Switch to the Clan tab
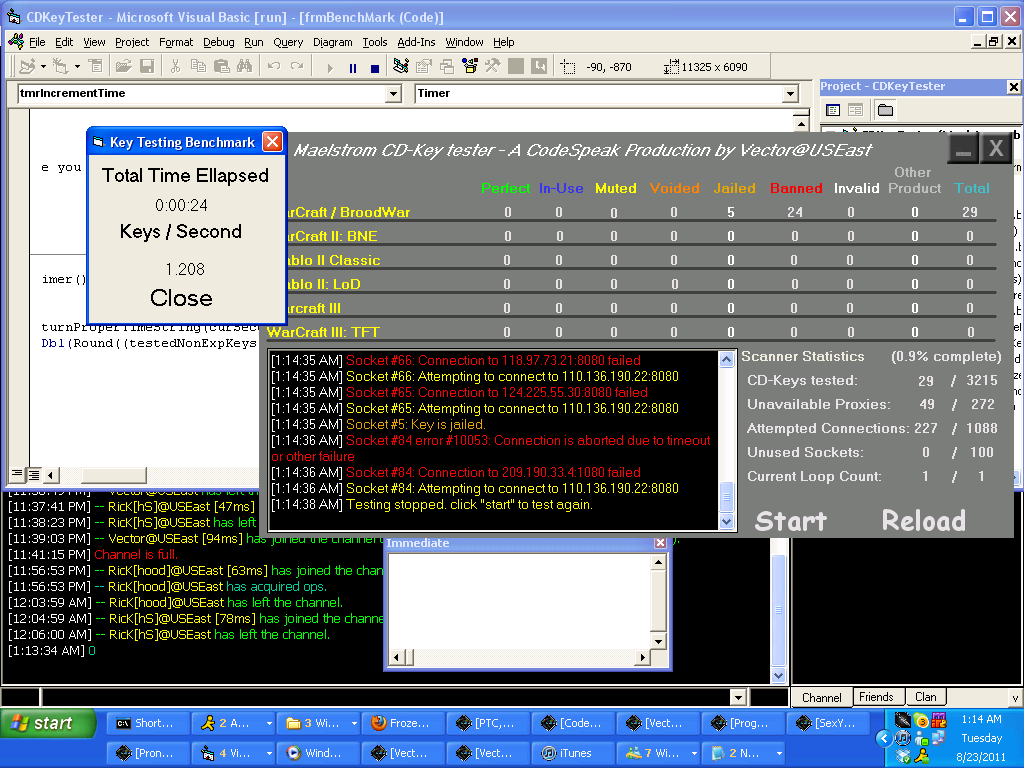Viewport: 1024px width, 768px height. (925, 697)
